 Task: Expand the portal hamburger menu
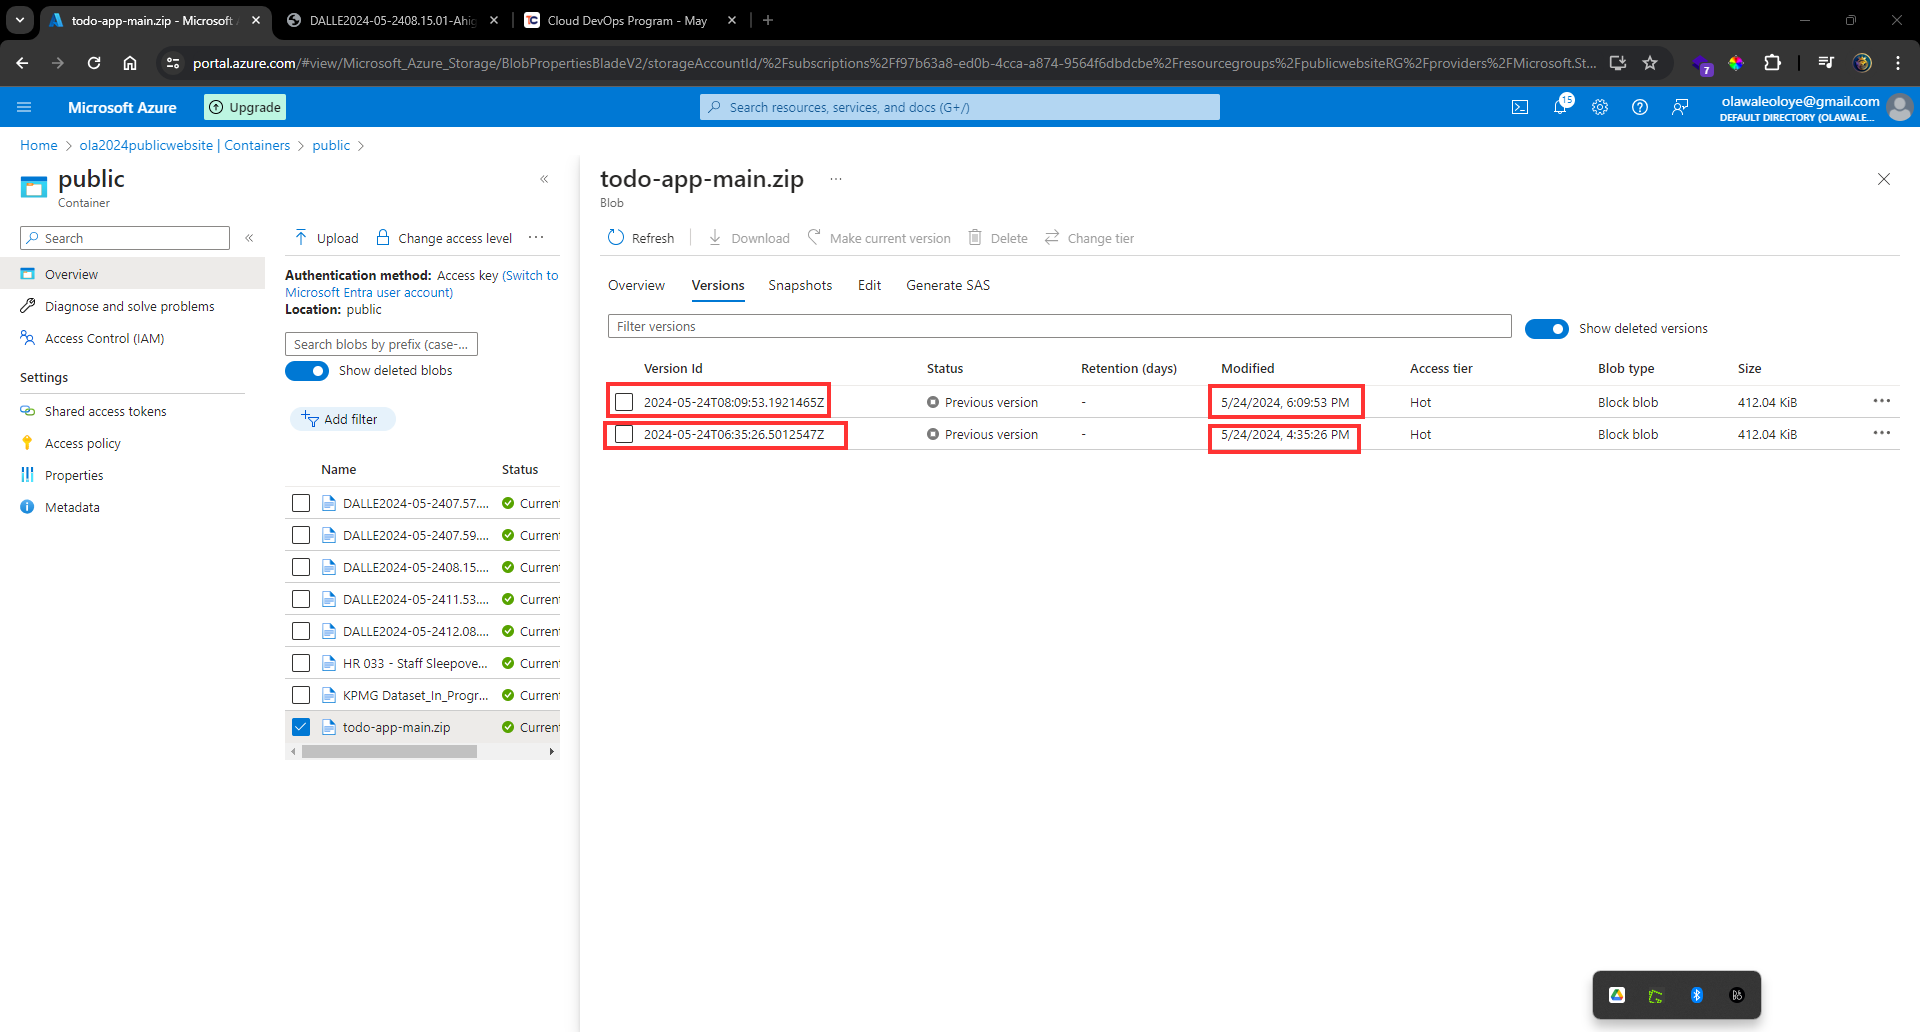coord(24,107)
